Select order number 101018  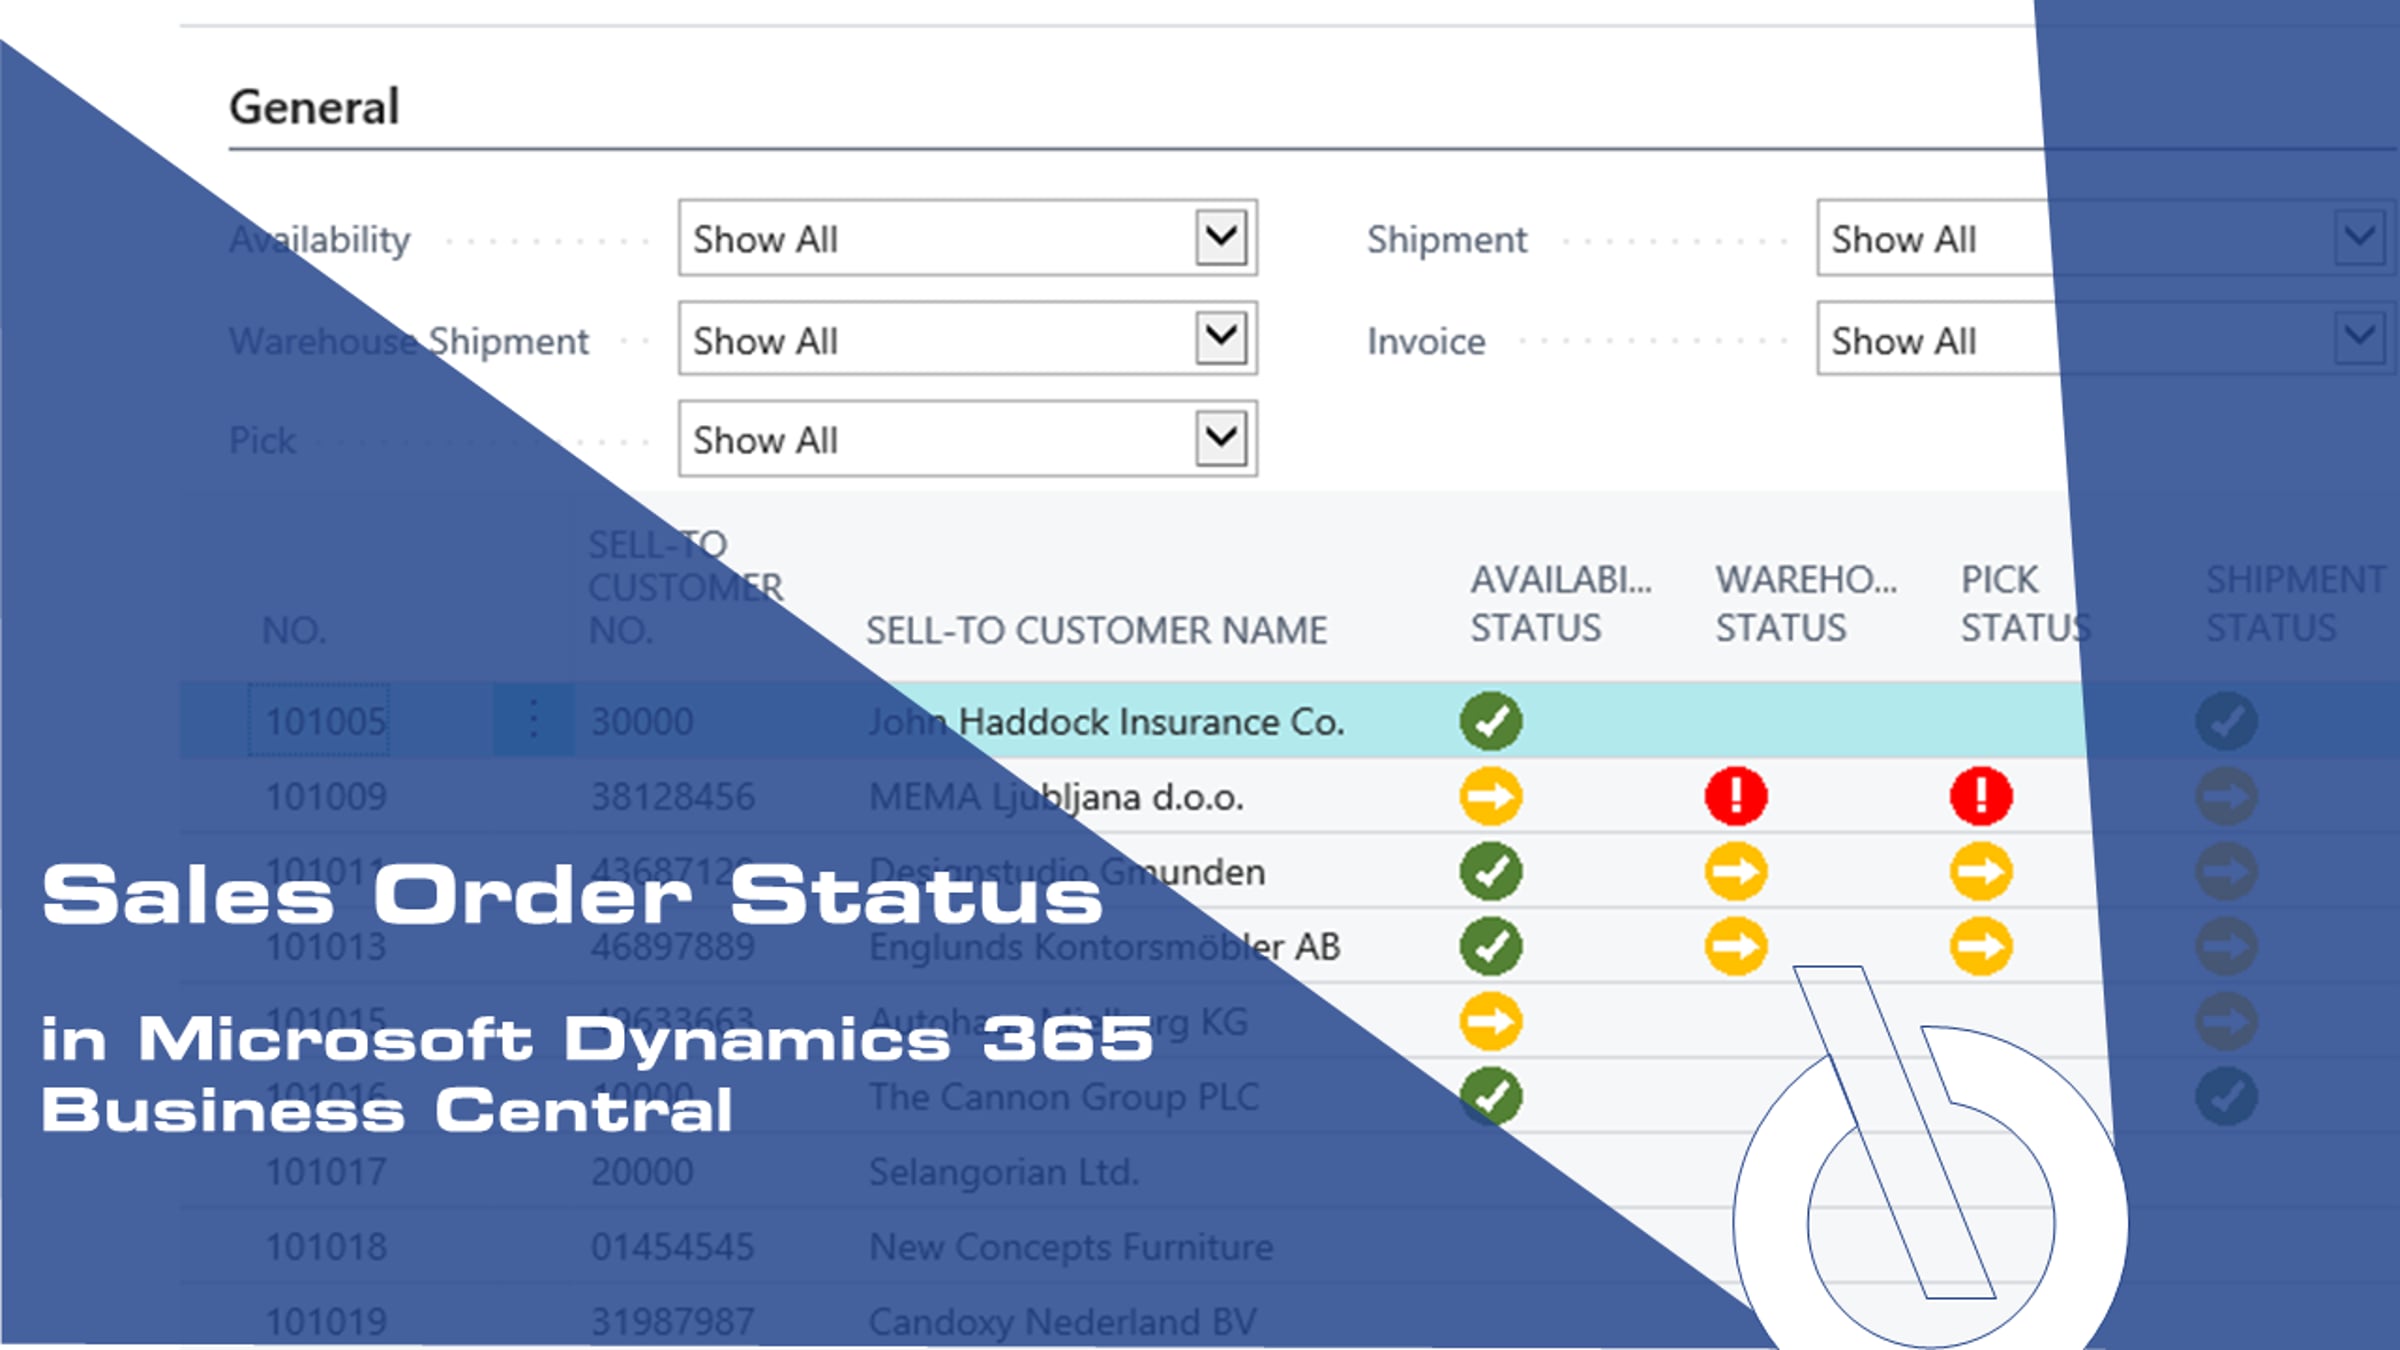tap(326, 1247)
